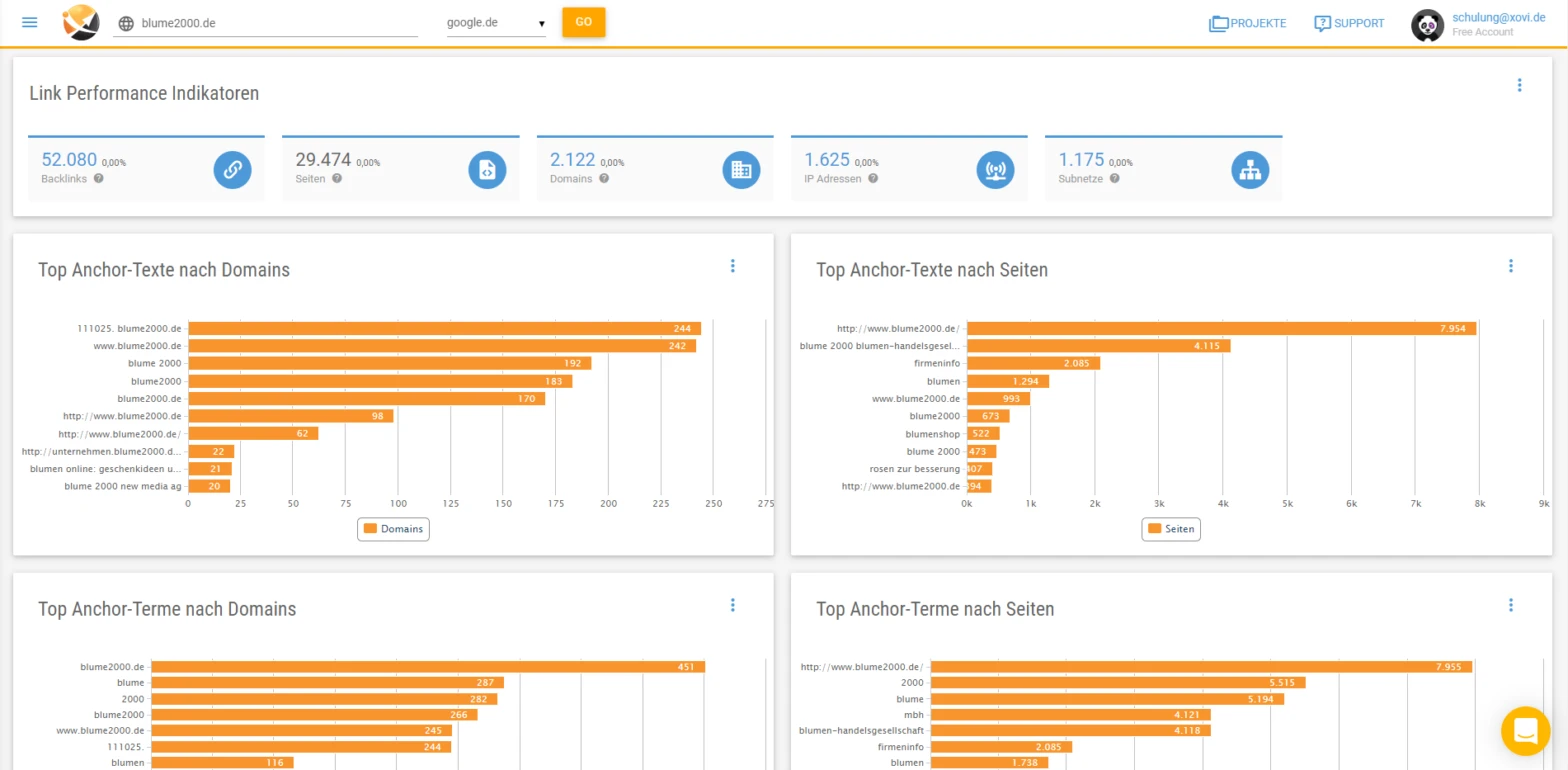The height and width of the screenshot is (770, 1568).
Task: Click the Domains building icon
Action: point(741,169)
